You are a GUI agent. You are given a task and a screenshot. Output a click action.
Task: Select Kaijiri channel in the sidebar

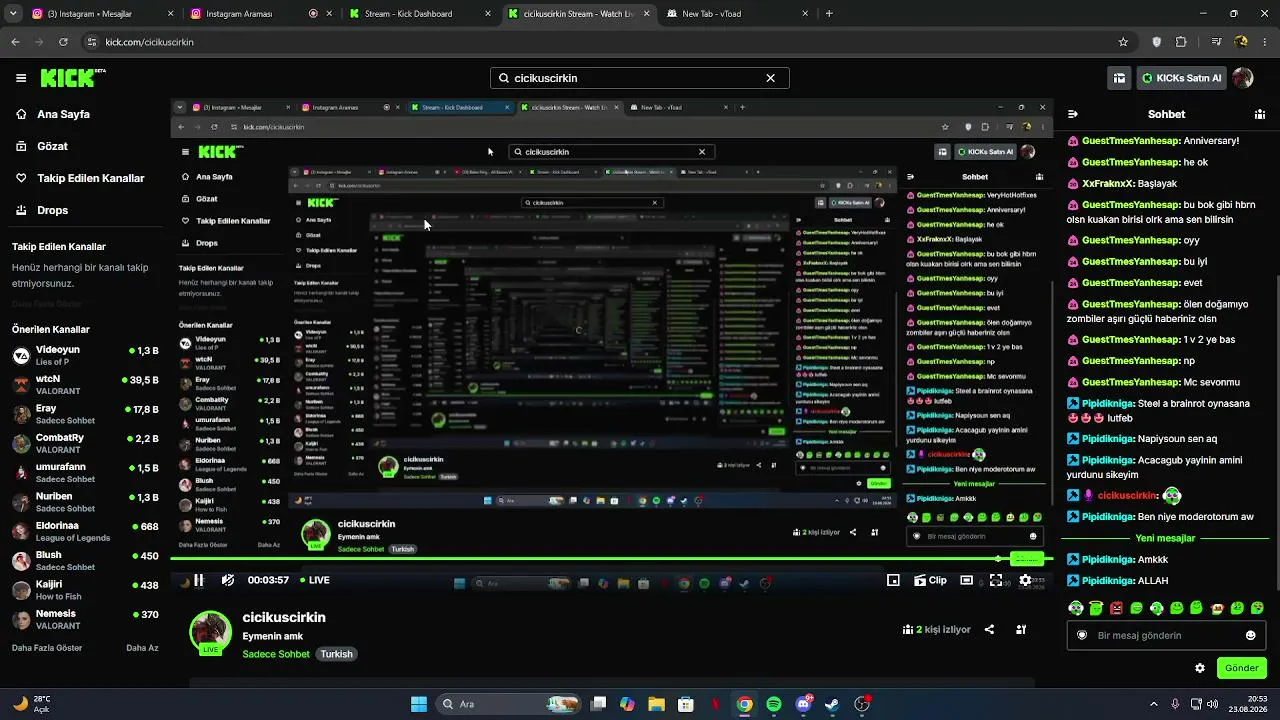click(85, 590)
